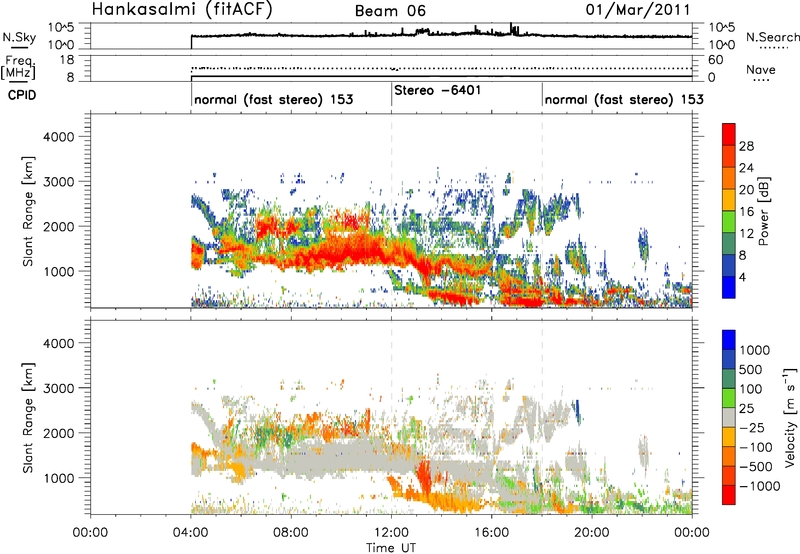Click 'Slant Range [km]' label of velocity panel
Image resolution: width=800 pixels, height=554 pixels.
coord(28,417)
